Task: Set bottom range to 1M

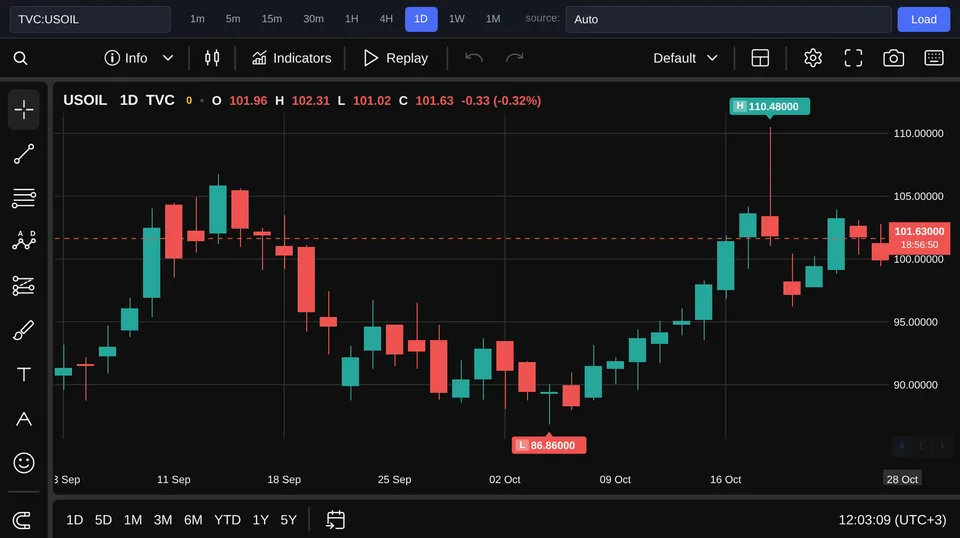Action: tap(133, 520)
